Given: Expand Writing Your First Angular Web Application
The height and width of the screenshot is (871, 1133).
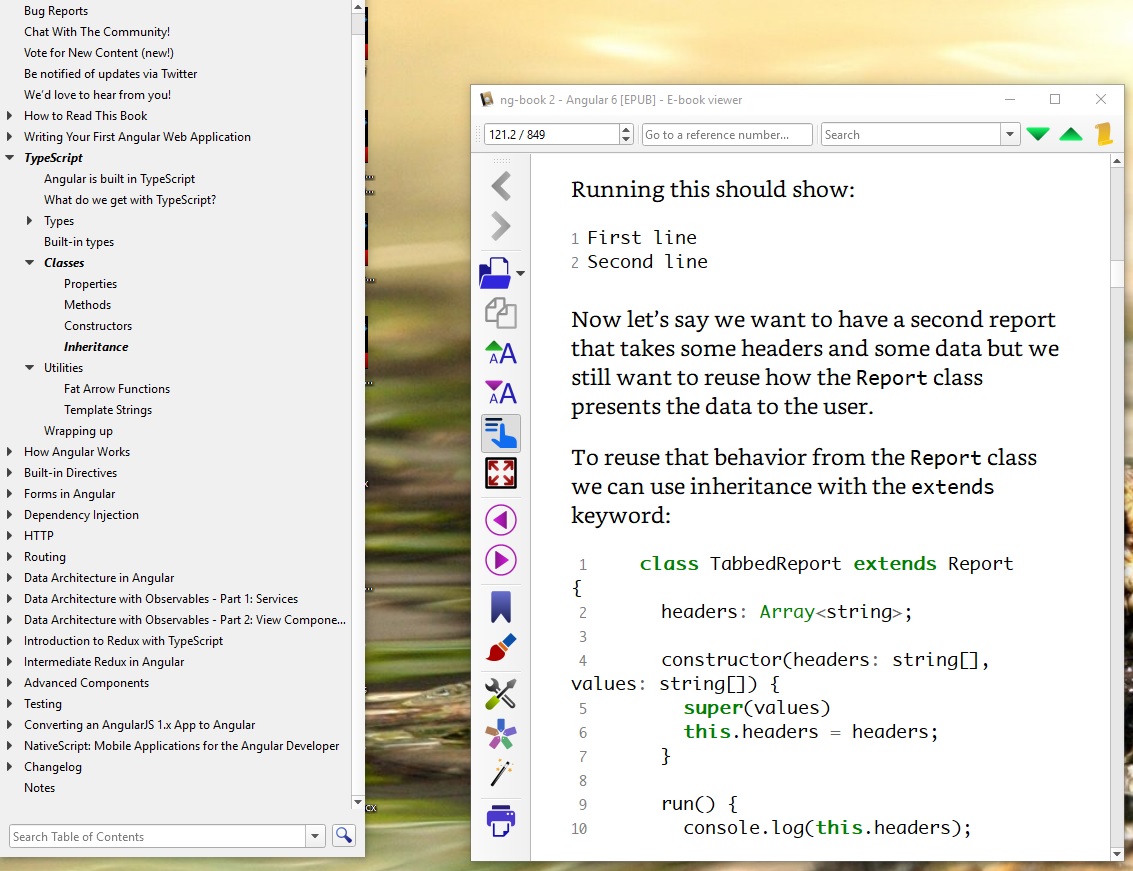Looking at the screenshot, I should click(9, 137).
